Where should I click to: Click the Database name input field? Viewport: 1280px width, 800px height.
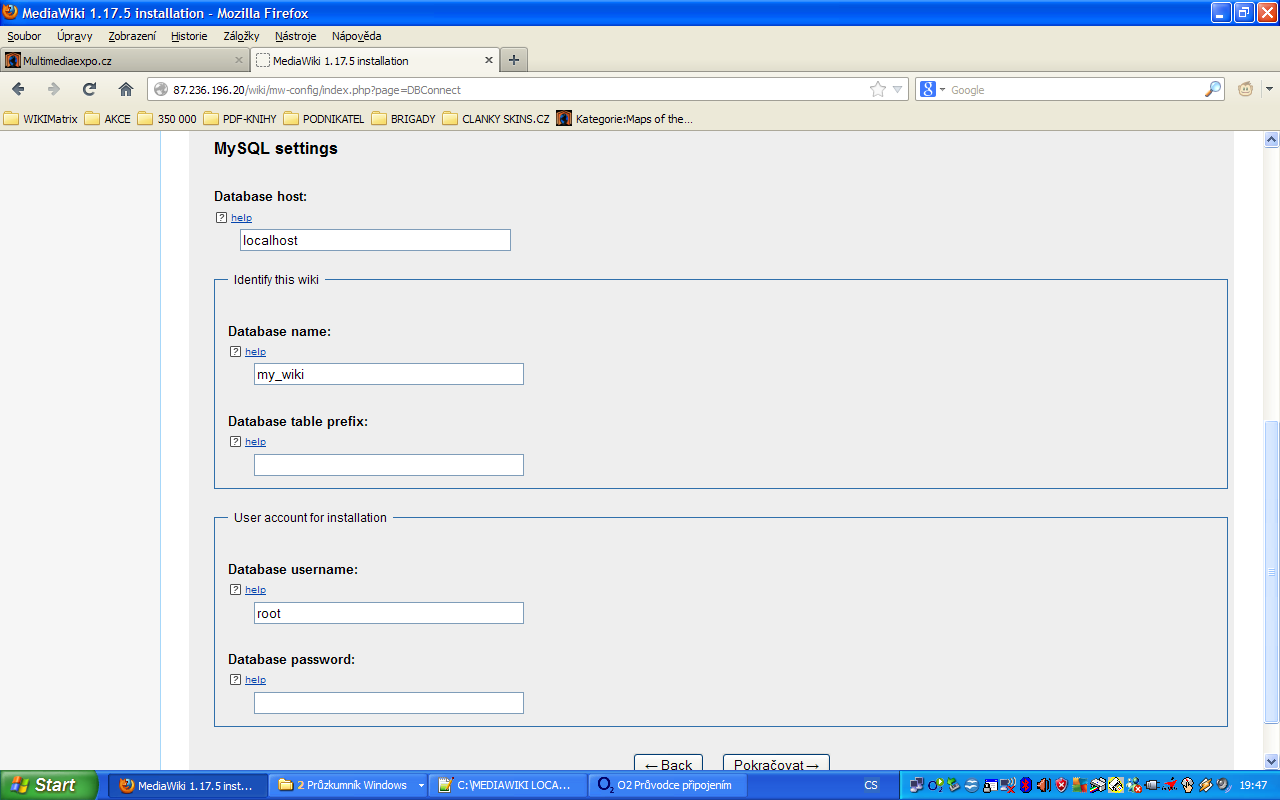point(388,374)
